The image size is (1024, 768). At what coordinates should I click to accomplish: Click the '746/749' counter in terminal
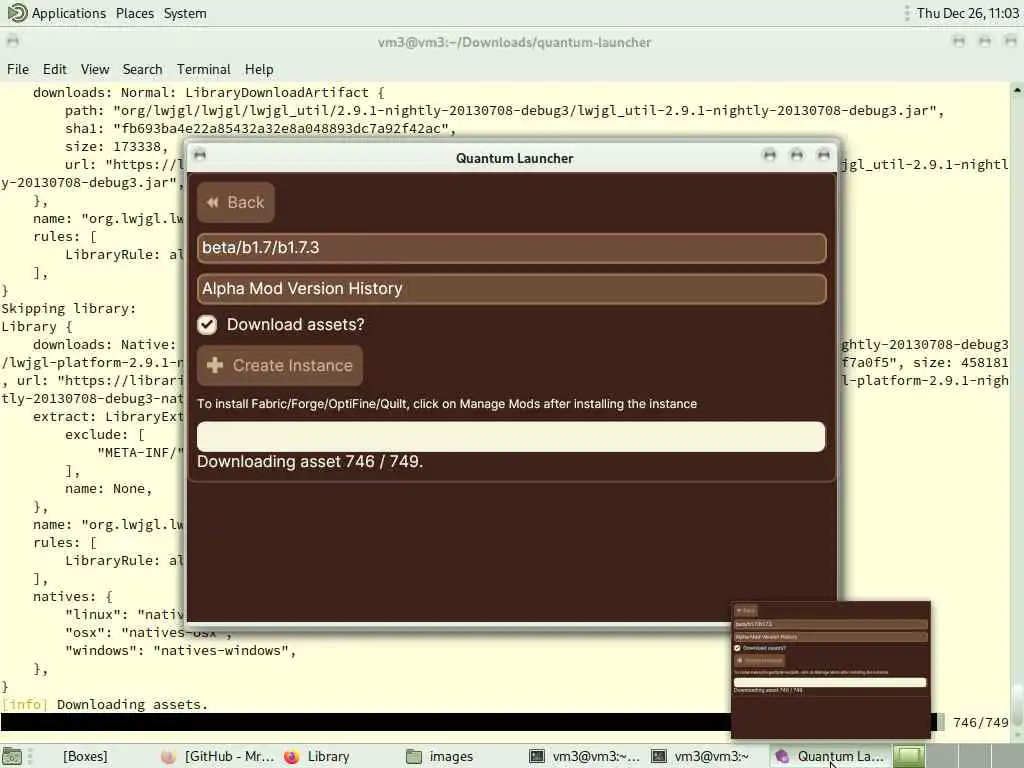[980, 723]
